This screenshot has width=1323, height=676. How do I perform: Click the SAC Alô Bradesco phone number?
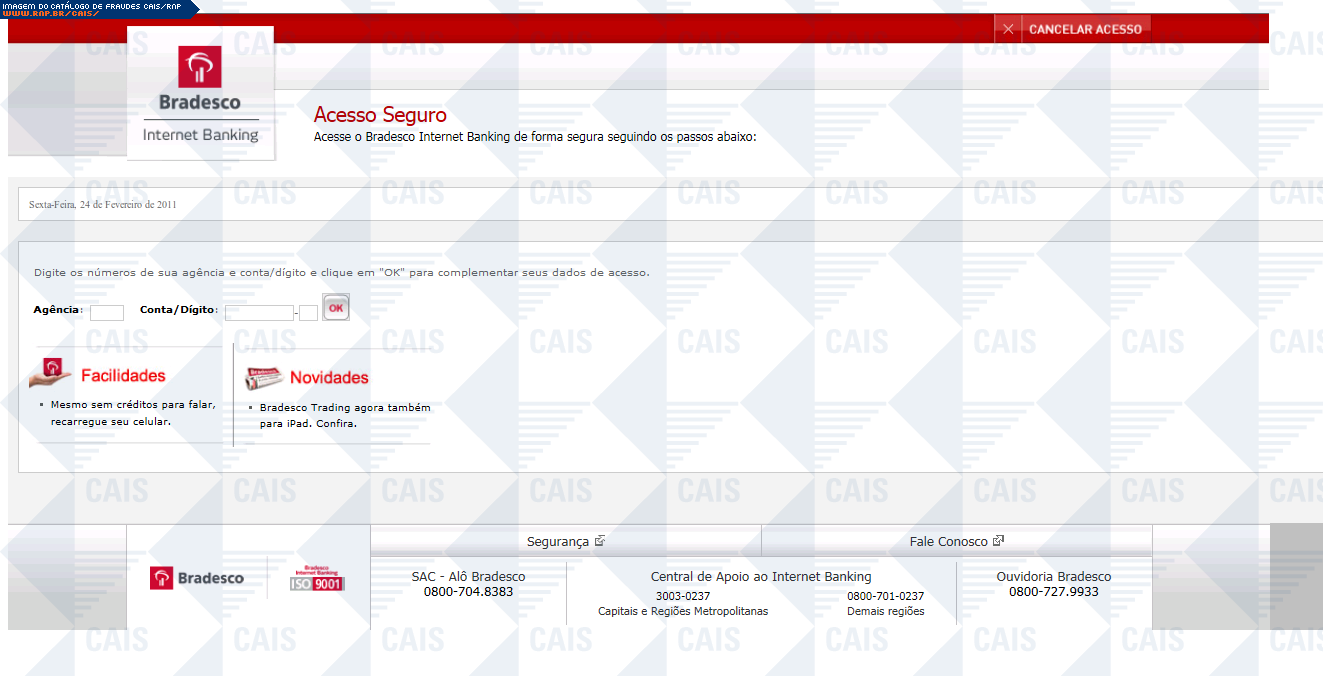(468, 591)
